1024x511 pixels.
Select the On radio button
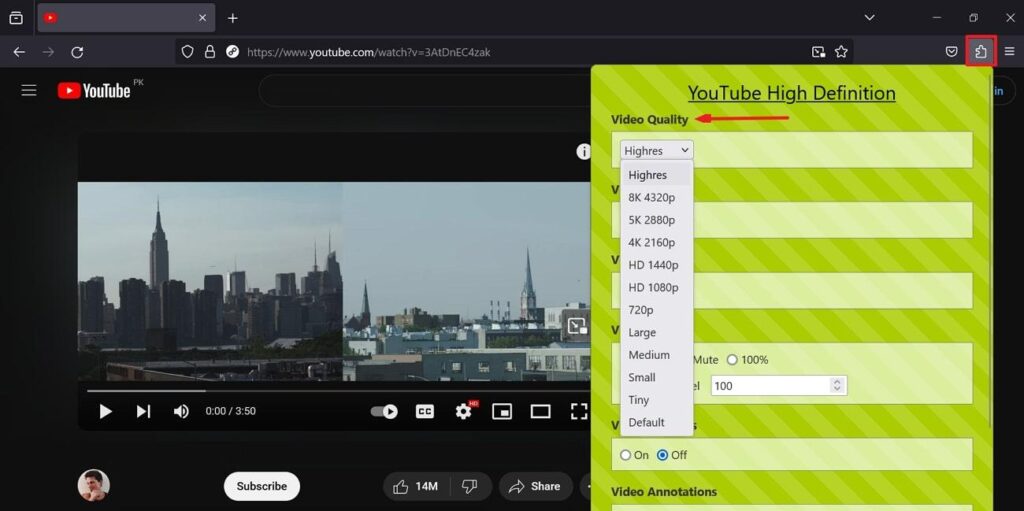(x=626, y=455)
